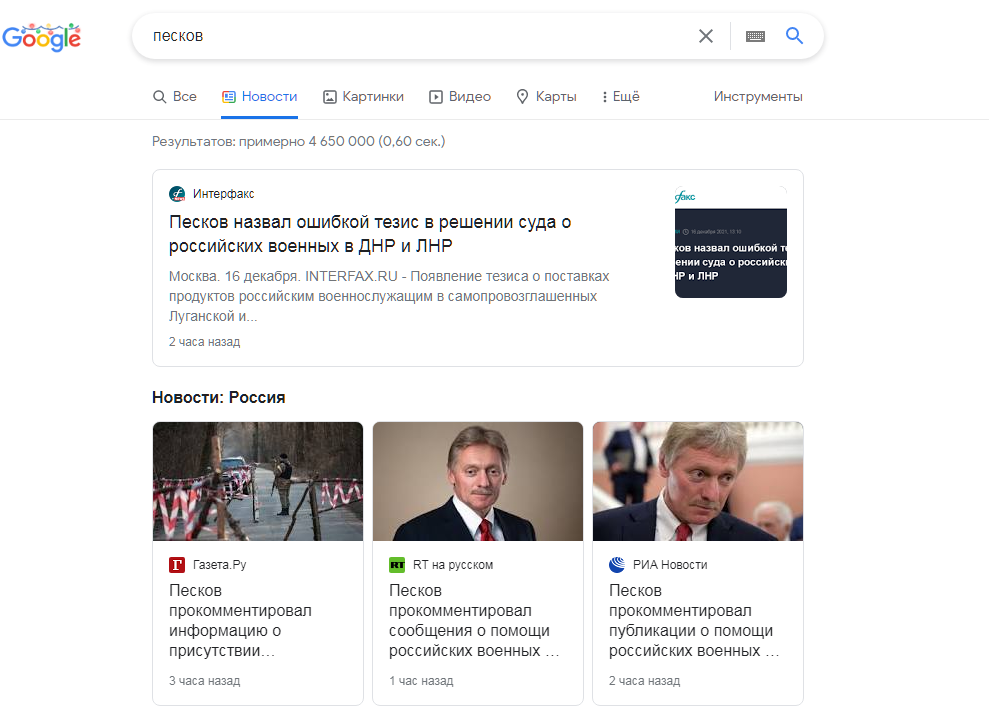This screenshot has width=989, height=716.
Task: Click the РИА Новости globe logo
Action: [617, 565]
